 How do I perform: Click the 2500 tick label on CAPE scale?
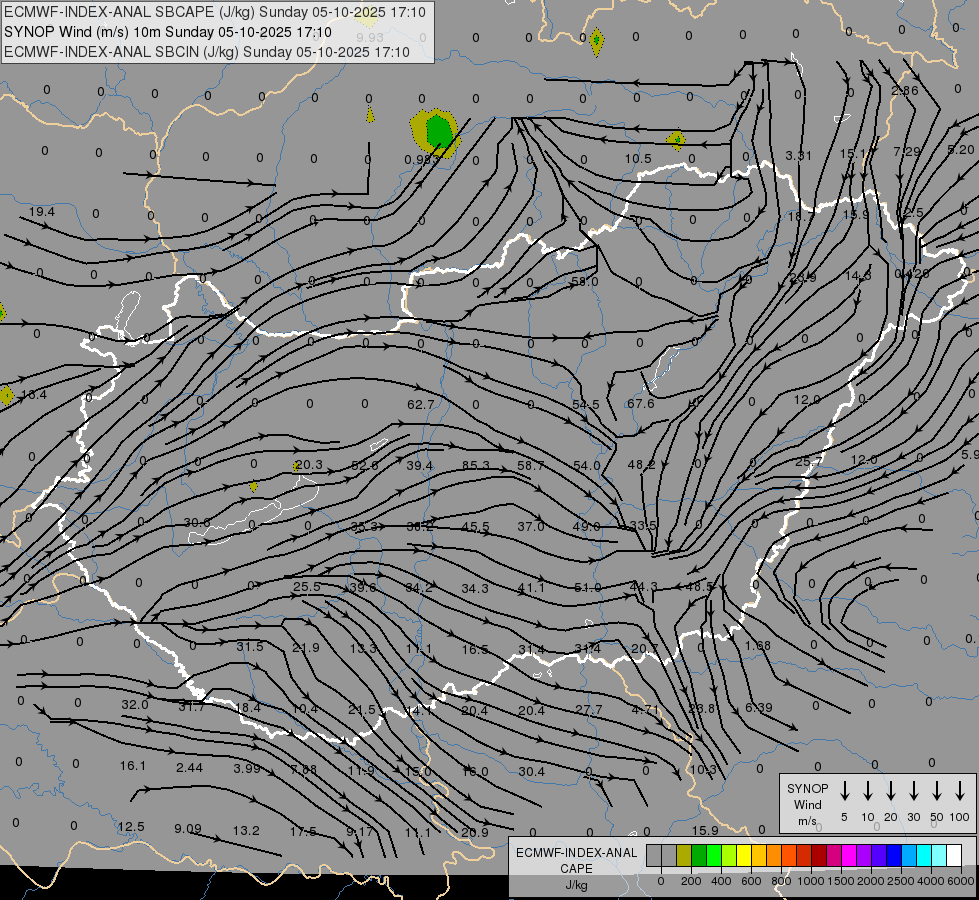[x=900, y=881]
